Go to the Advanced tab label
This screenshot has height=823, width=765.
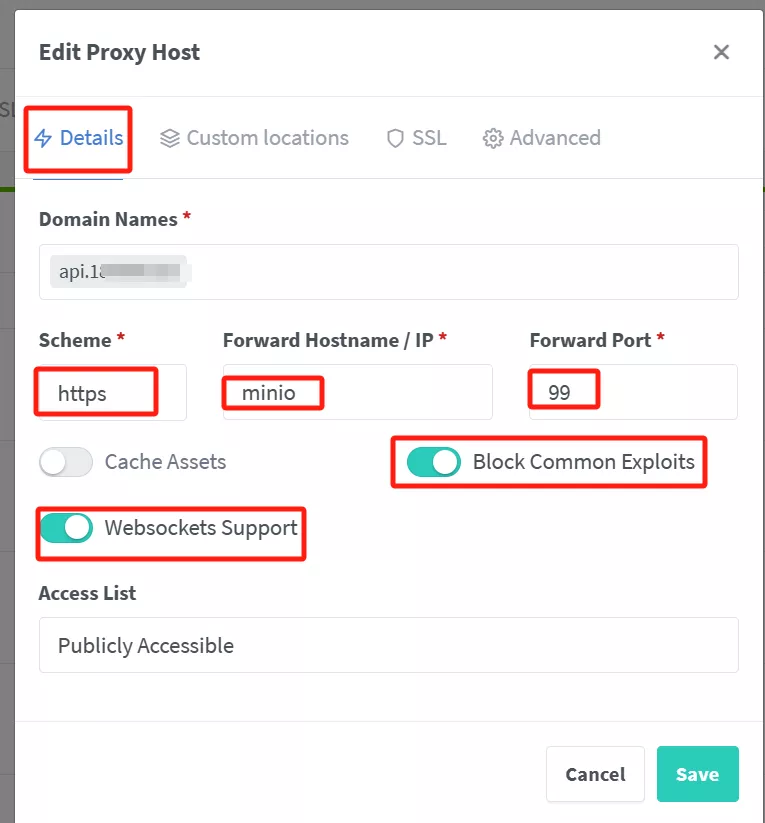(555, 138)
